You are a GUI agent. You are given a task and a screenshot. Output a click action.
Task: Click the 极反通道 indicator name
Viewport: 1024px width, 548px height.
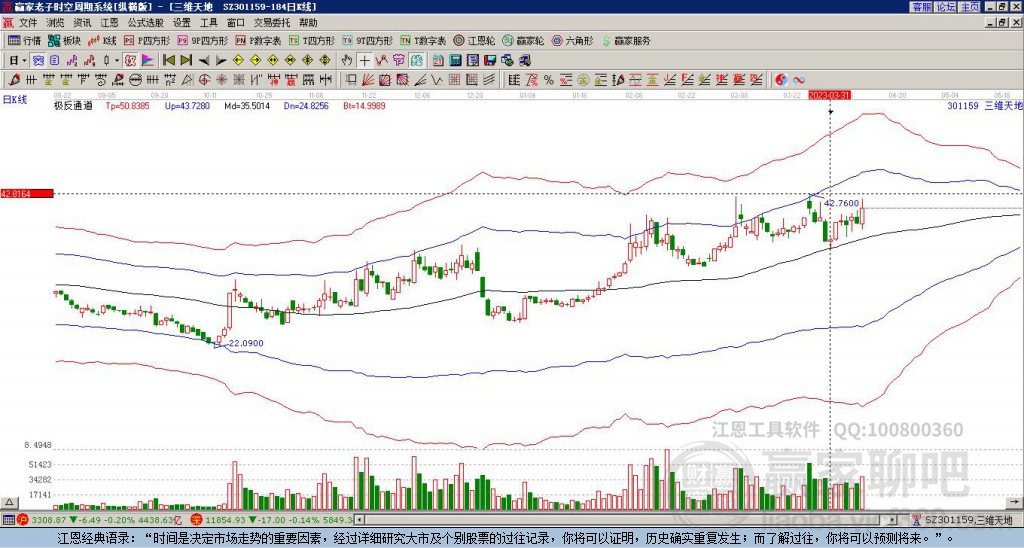point(74,105)
